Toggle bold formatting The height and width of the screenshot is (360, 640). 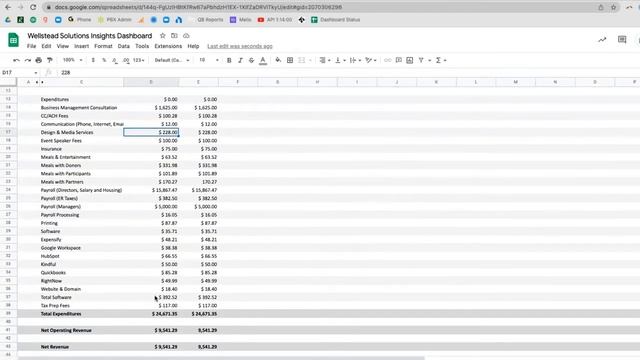(229, 60)
